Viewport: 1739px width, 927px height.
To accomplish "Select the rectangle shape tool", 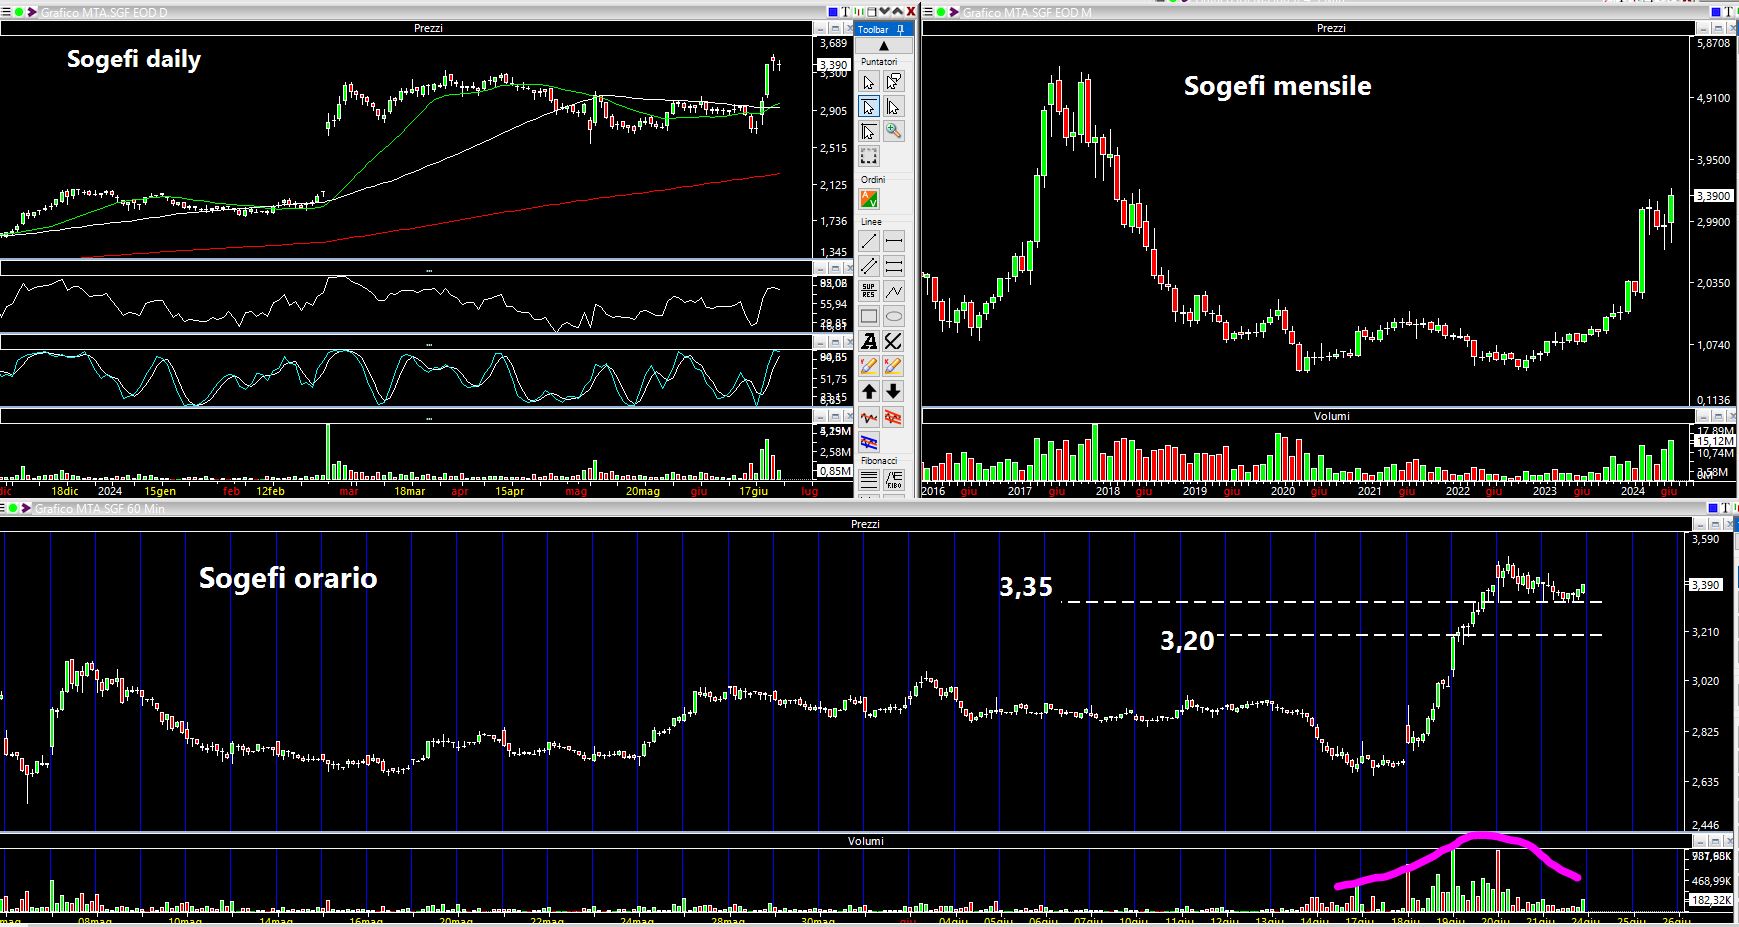I will (x=869, y=316).
